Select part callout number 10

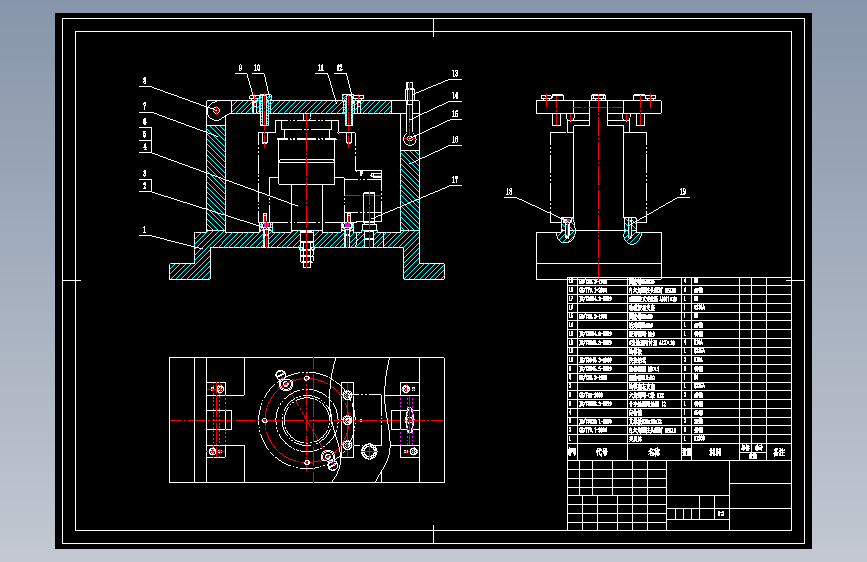[x=257, y=68]
